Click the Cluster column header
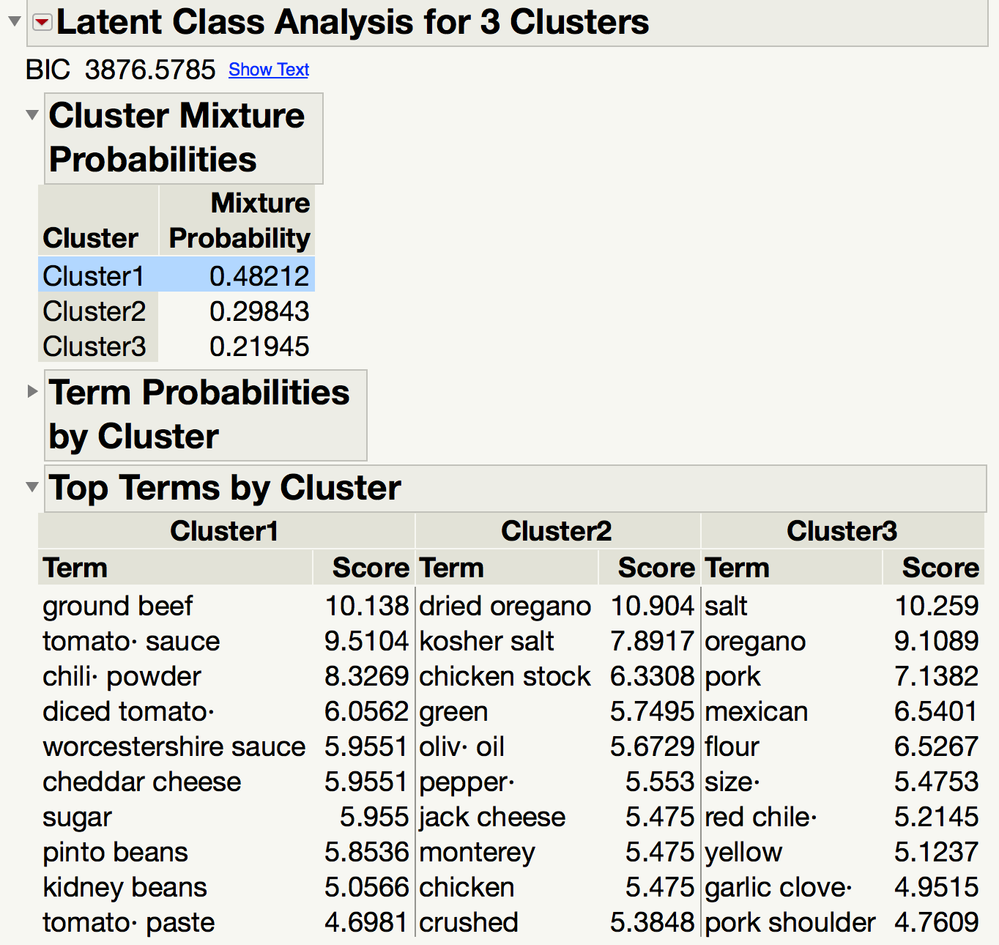Viewport: 999px width, 945px height. [90, 238]
